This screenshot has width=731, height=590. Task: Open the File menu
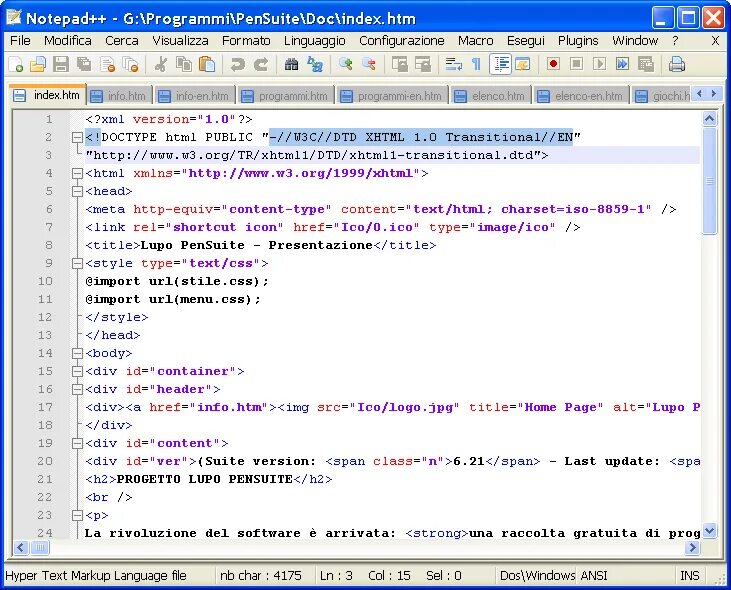point(20,41)
